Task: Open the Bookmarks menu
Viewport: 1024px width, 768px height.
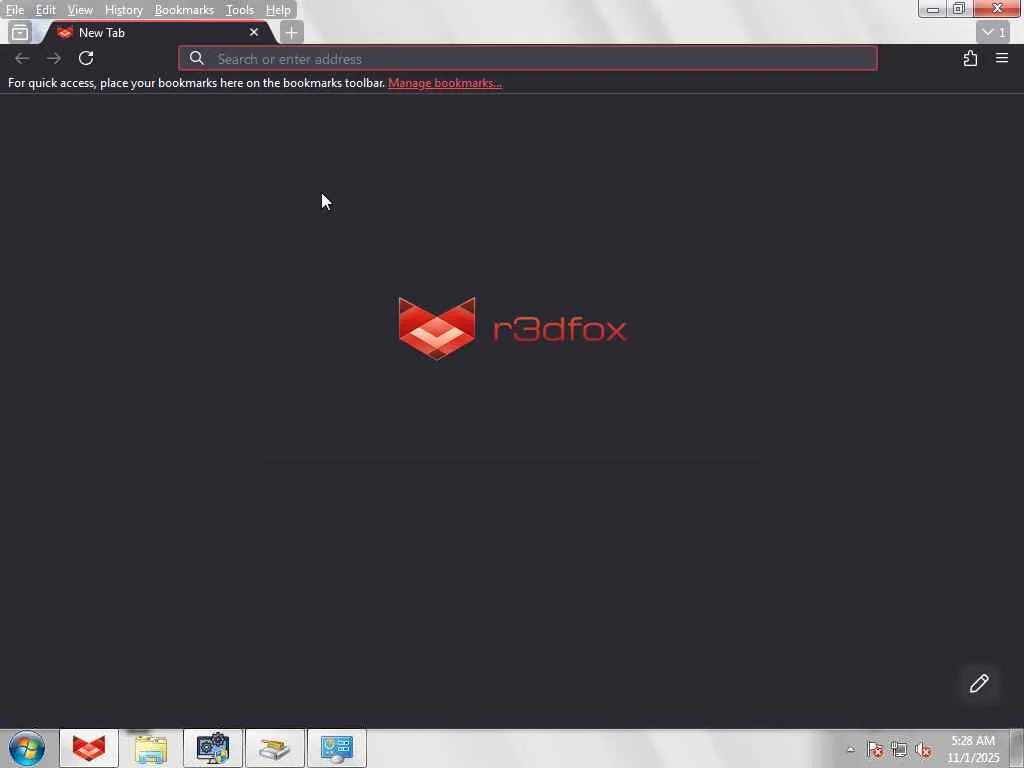Action: tap(184, 10)
